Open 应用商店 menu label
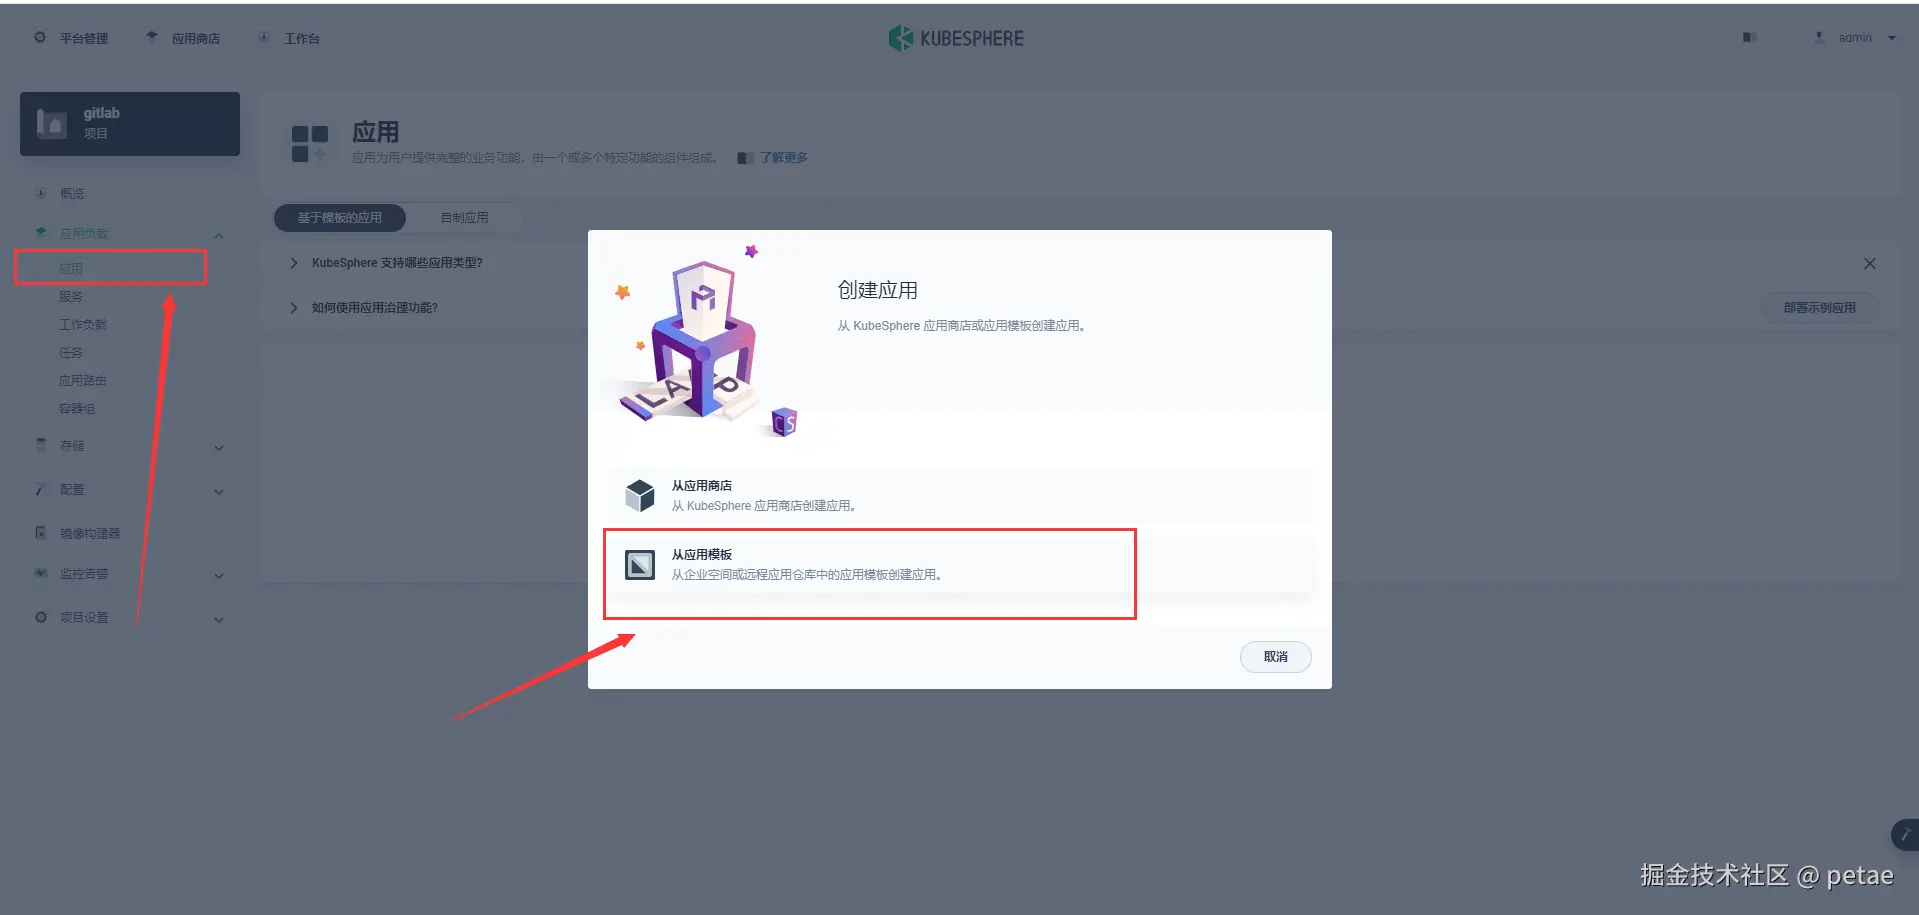 pos(196,38)
